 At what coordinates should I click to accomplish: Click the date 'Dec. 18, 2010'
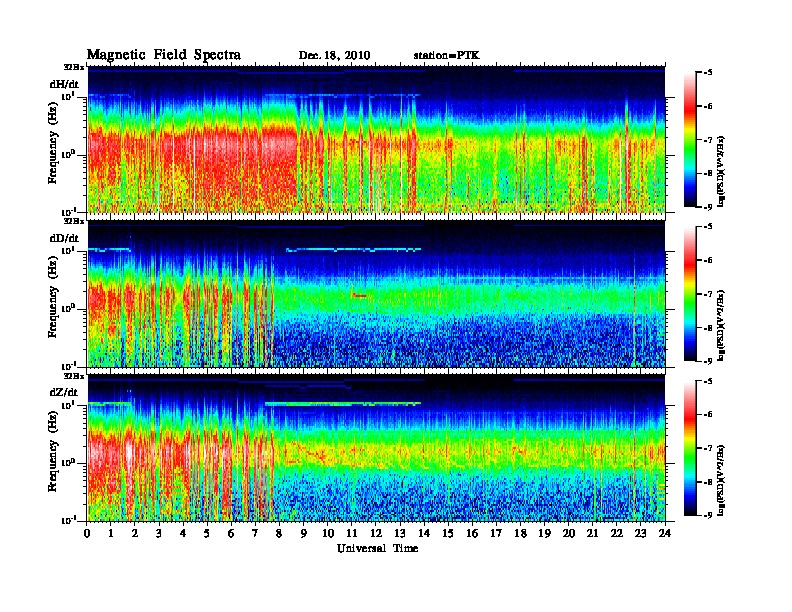[334, 56]
